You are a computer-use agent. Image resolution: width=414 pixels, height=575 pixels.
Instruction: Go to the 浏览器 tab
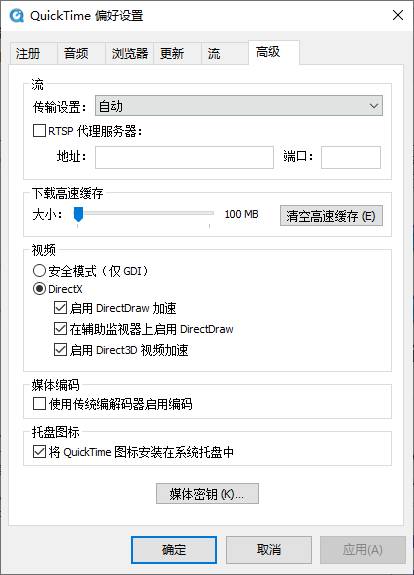point(129,54)
